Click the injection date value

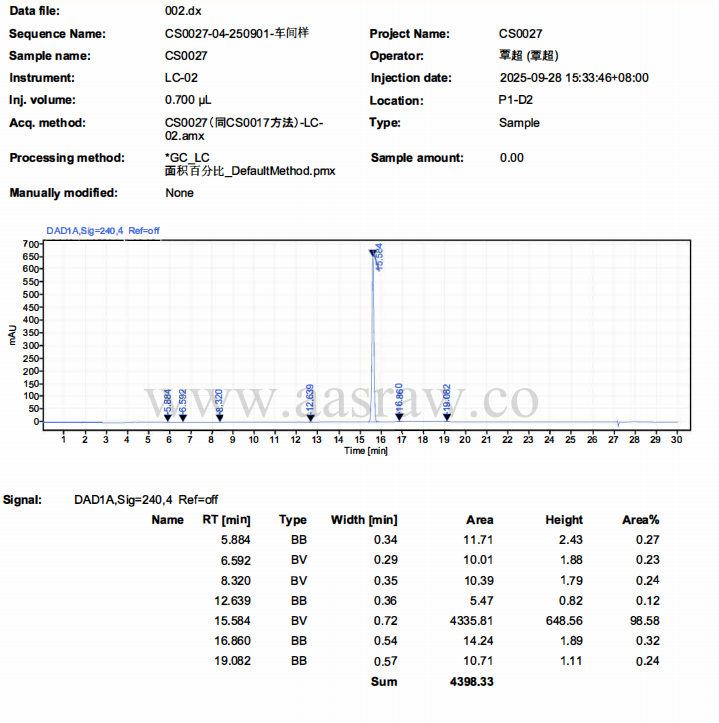point(573,78)
